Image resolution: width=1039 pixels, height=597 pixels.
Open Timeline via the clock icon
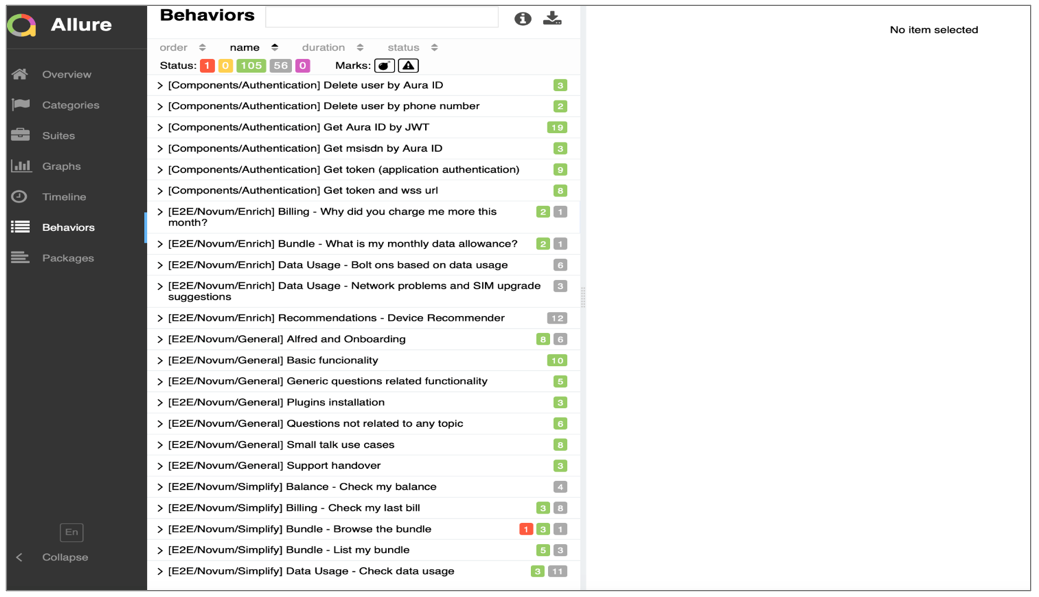tap(19, 196)
